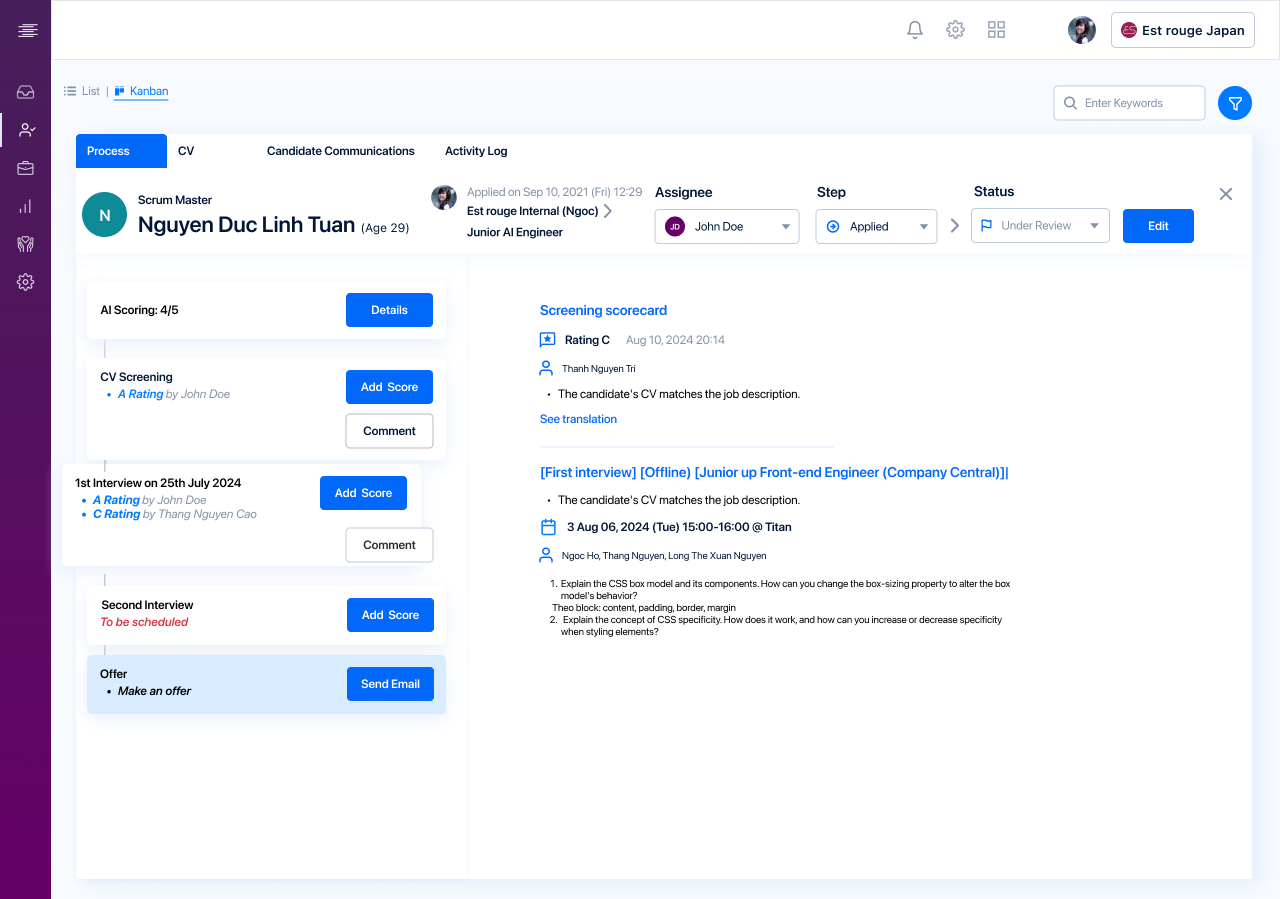Open the Assignee John Doe dropdown
The image size is (1280, 899).
click(x=727, y=226)
